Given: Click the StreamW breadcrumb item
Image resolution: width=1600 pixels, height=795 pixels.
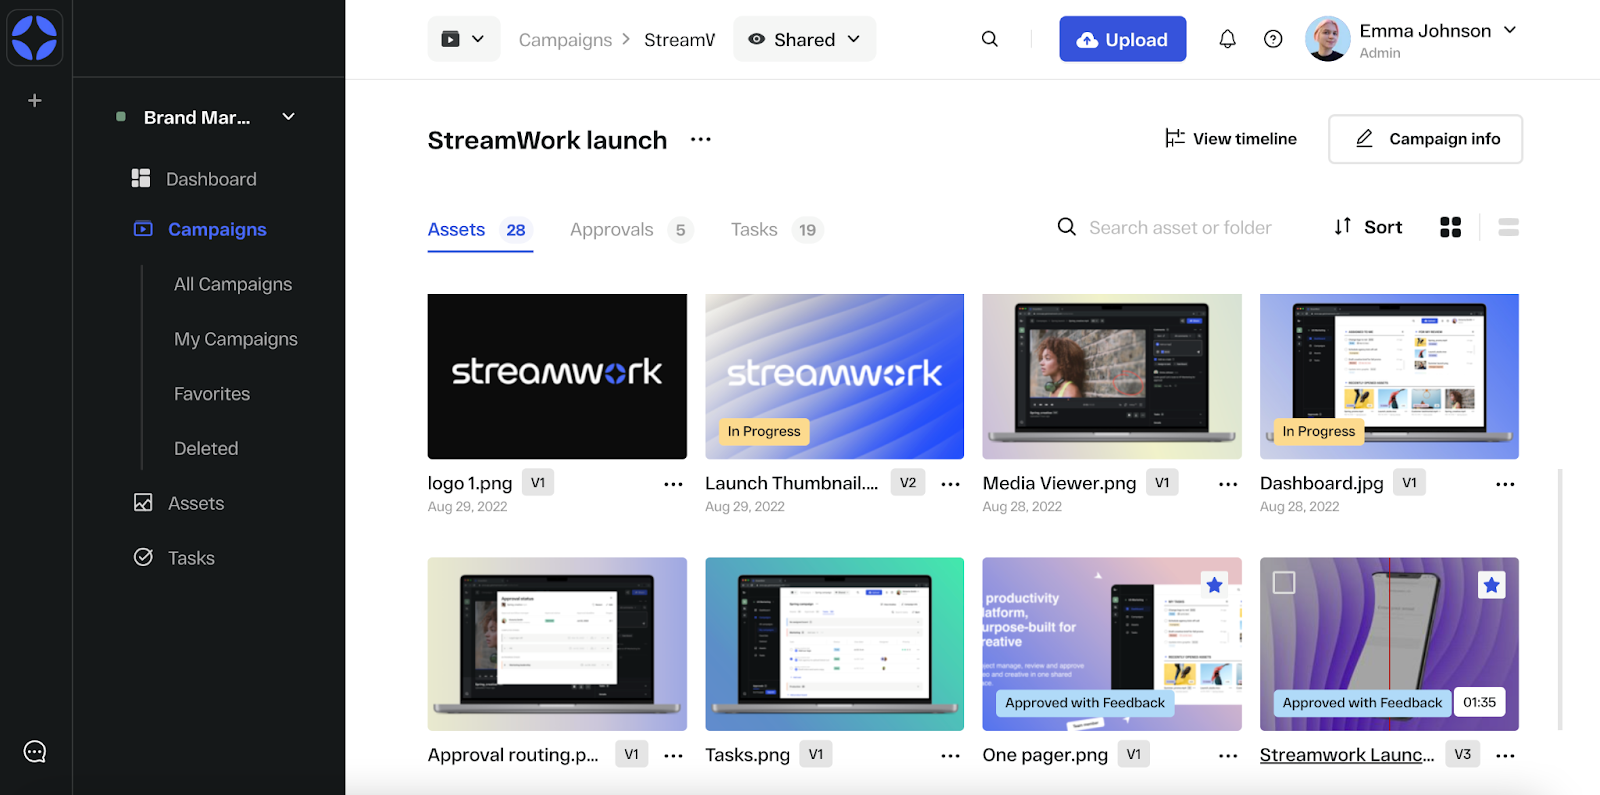Looking at the screenshot, I should coord(680,40).
